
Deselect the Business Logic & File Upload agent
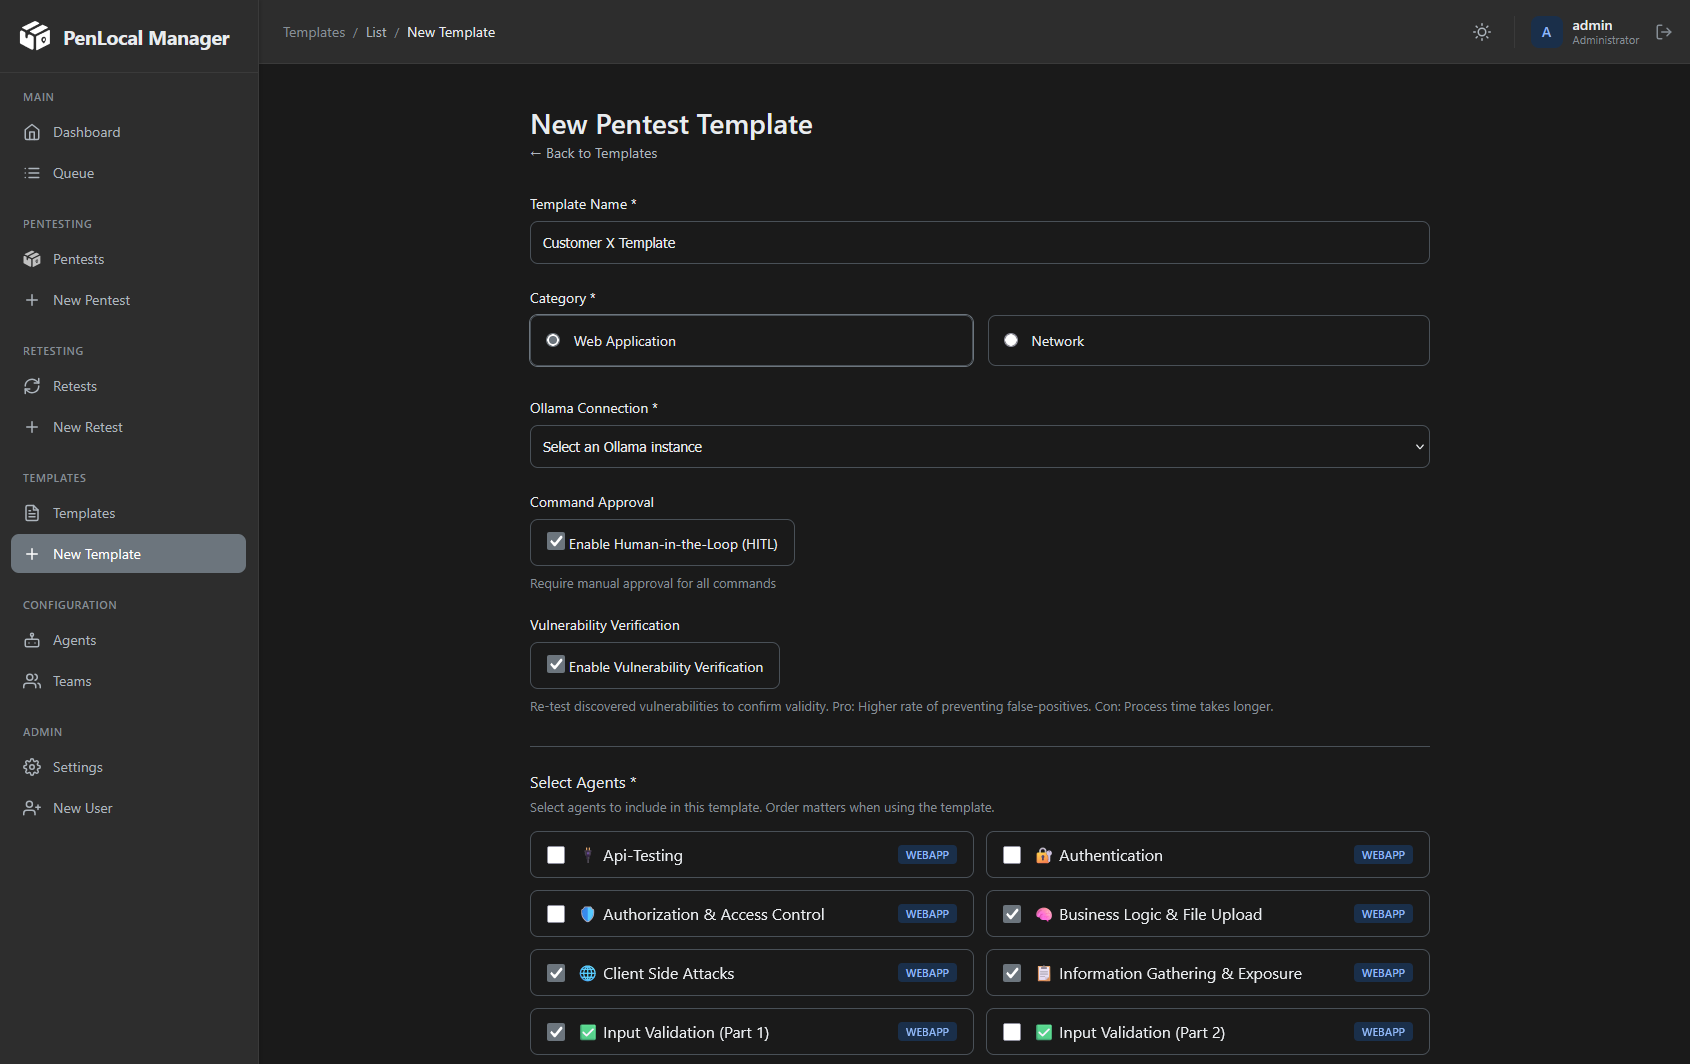click(x=1011, y=913)
